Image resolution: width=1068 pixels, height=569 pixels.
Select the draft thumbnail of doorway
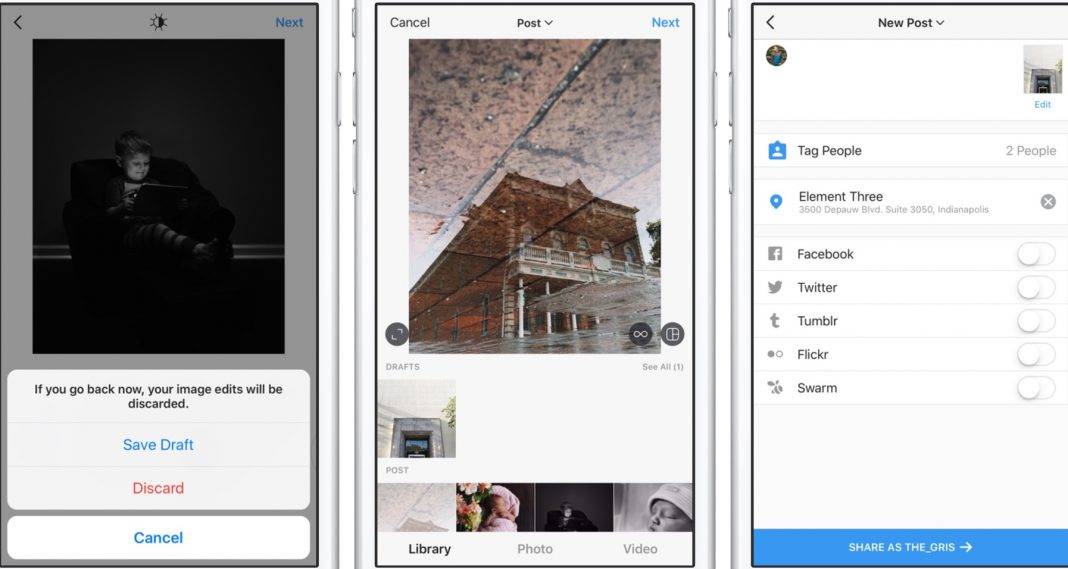(x=417, y=418)
